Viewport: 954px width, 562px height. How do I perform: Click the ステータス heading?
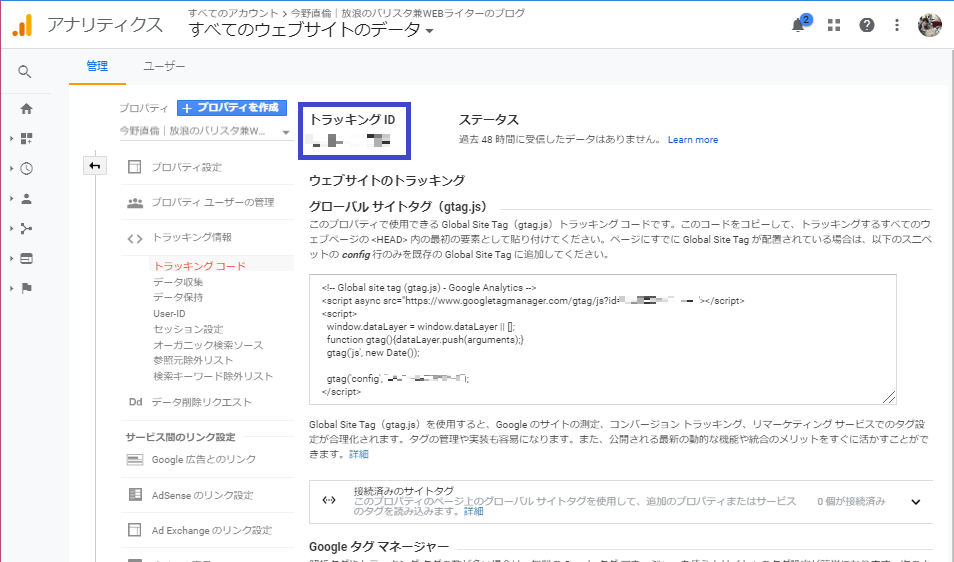click(489, 119)
